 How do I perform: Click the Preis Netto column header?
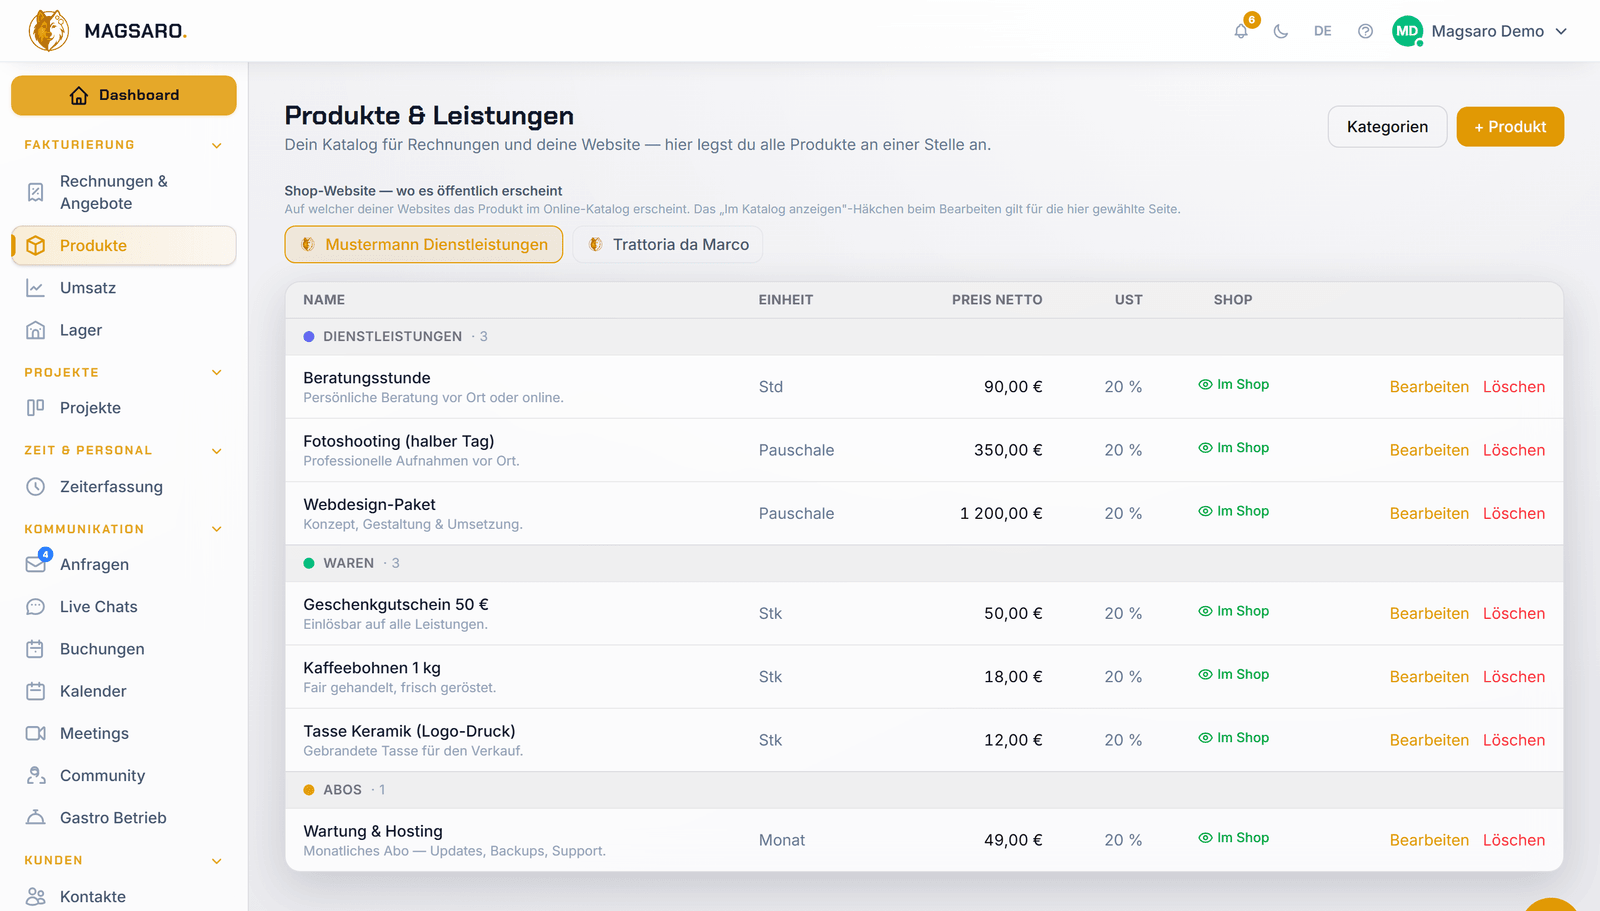[x=997, y=300]
